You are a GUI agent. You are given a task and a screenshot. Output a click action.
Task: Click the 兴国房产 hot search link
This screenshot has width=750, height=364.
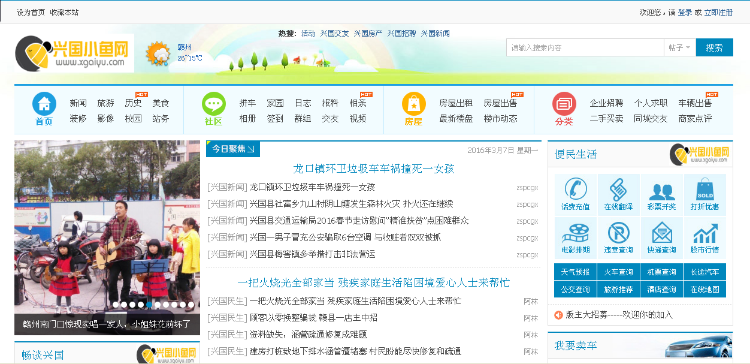368,33
